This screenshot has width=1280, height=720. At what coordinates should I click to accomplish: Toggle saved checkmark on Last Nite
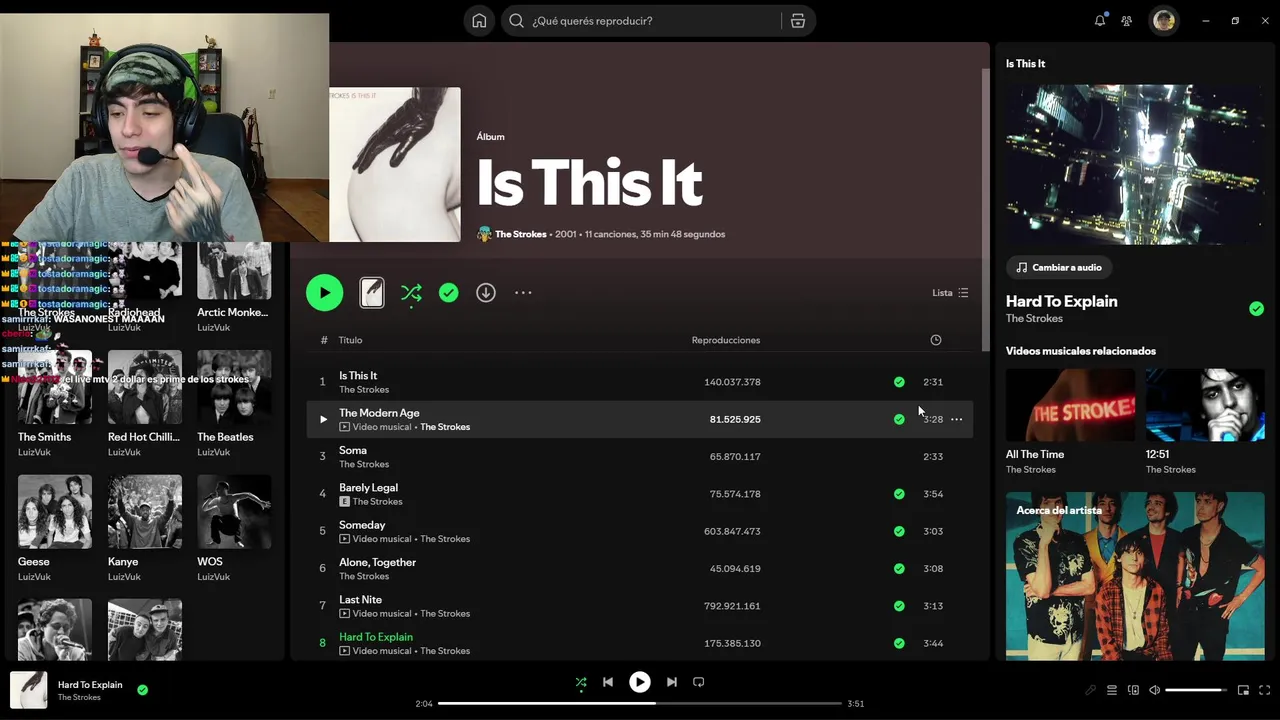[x=899, y=606]
